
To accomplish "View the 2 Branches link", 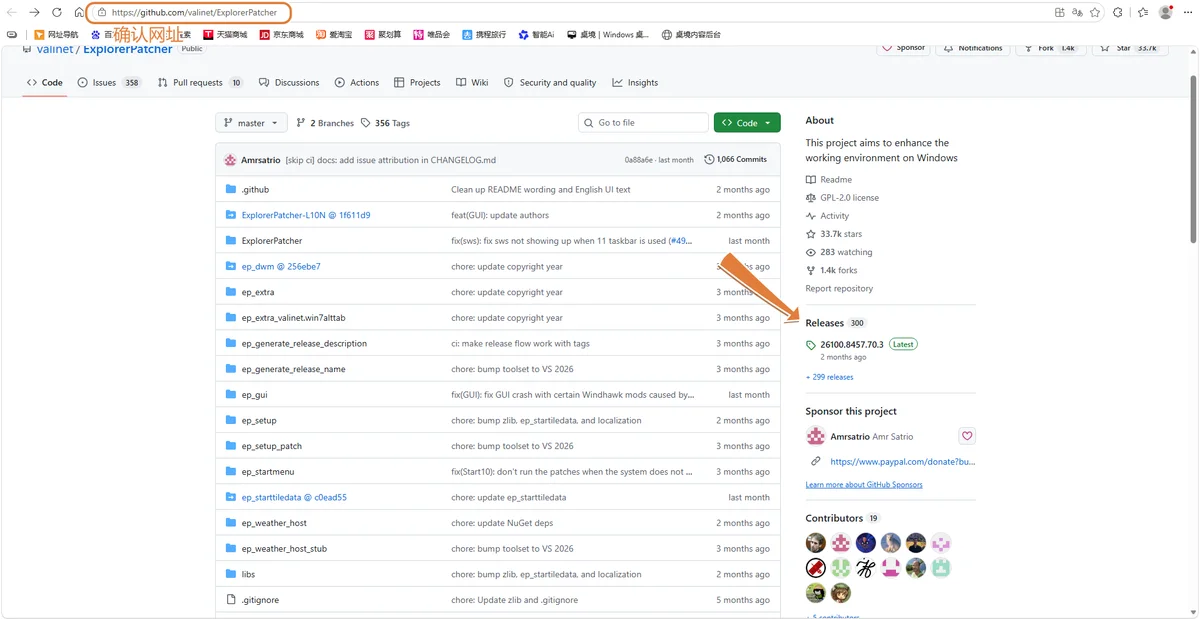I will pos(325,123).
